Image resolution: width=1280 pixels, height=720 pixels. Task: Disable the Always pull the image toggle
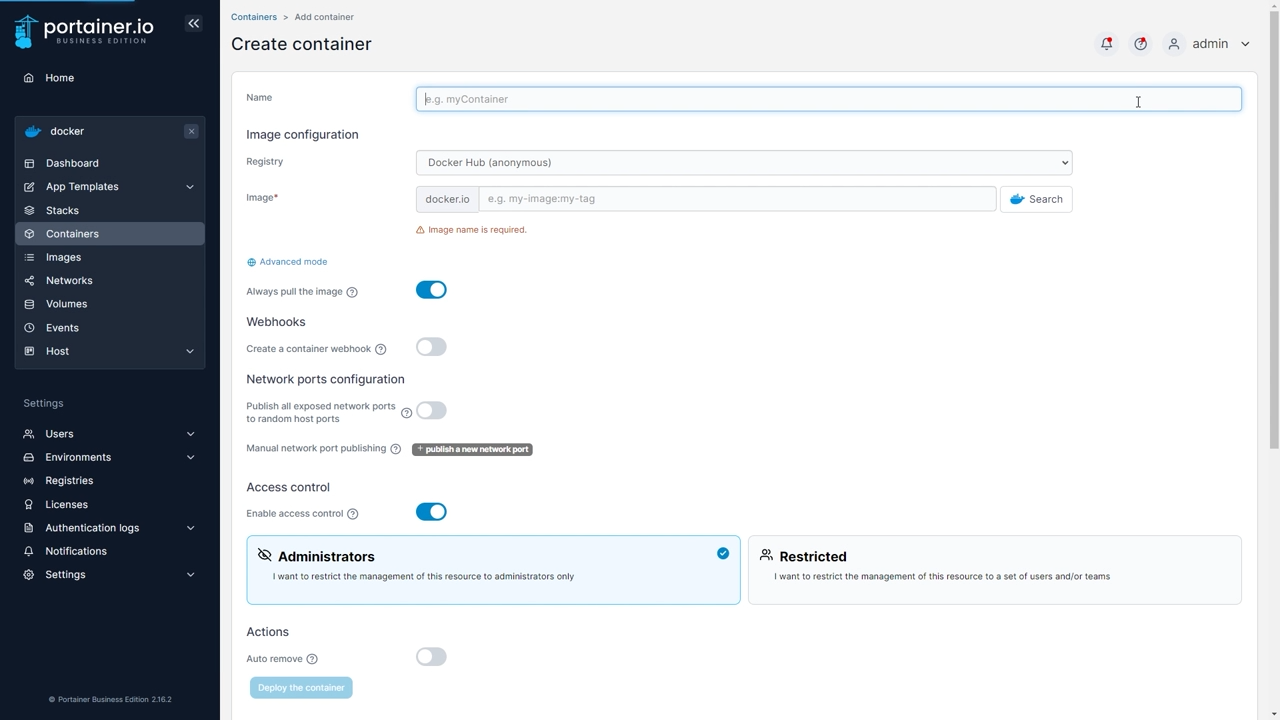[x=431, y=290]
